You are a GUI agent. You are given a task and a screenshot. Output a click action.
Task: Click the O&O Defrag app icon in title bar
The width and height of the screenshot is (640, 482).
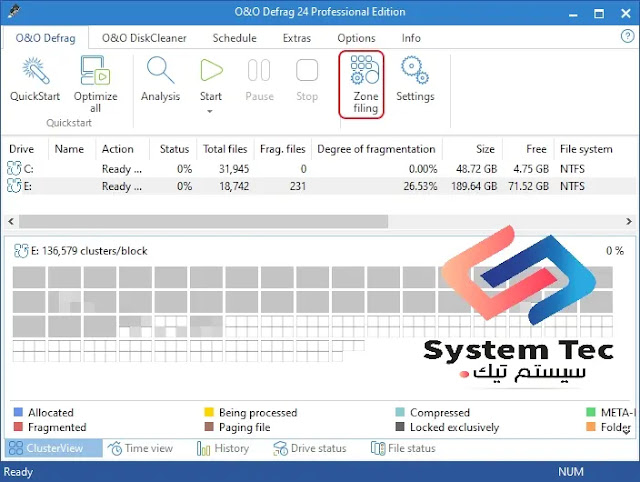click(14, 11)
